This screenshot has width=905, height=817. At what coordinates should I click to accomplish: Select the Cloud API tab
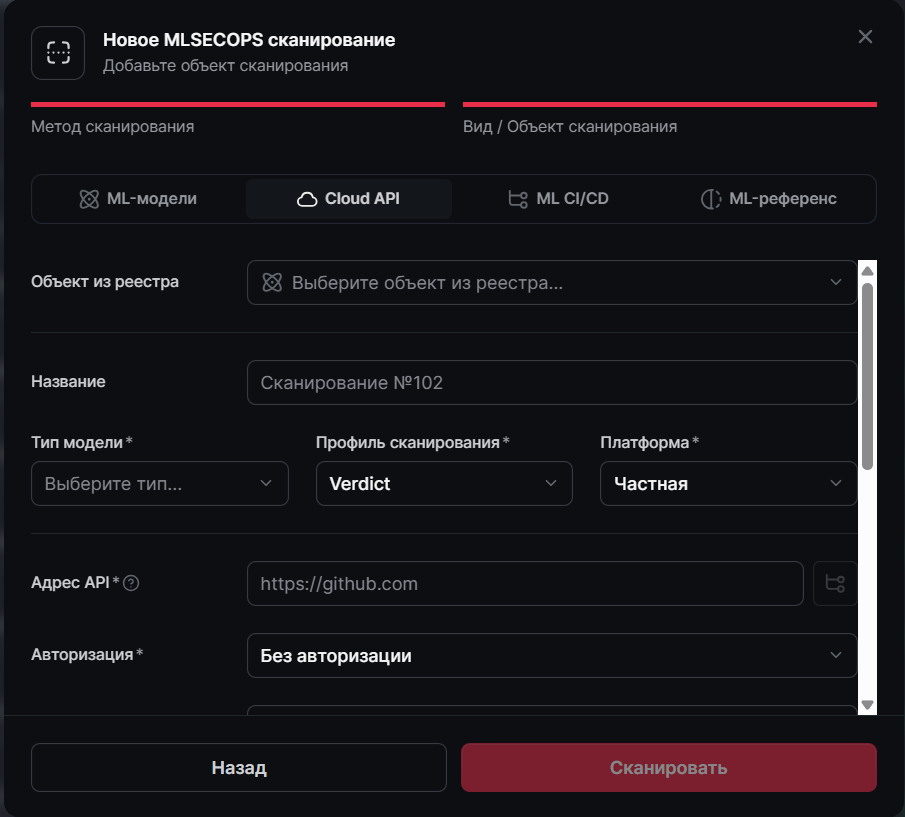pyautogui.click(x=349, y=199)
